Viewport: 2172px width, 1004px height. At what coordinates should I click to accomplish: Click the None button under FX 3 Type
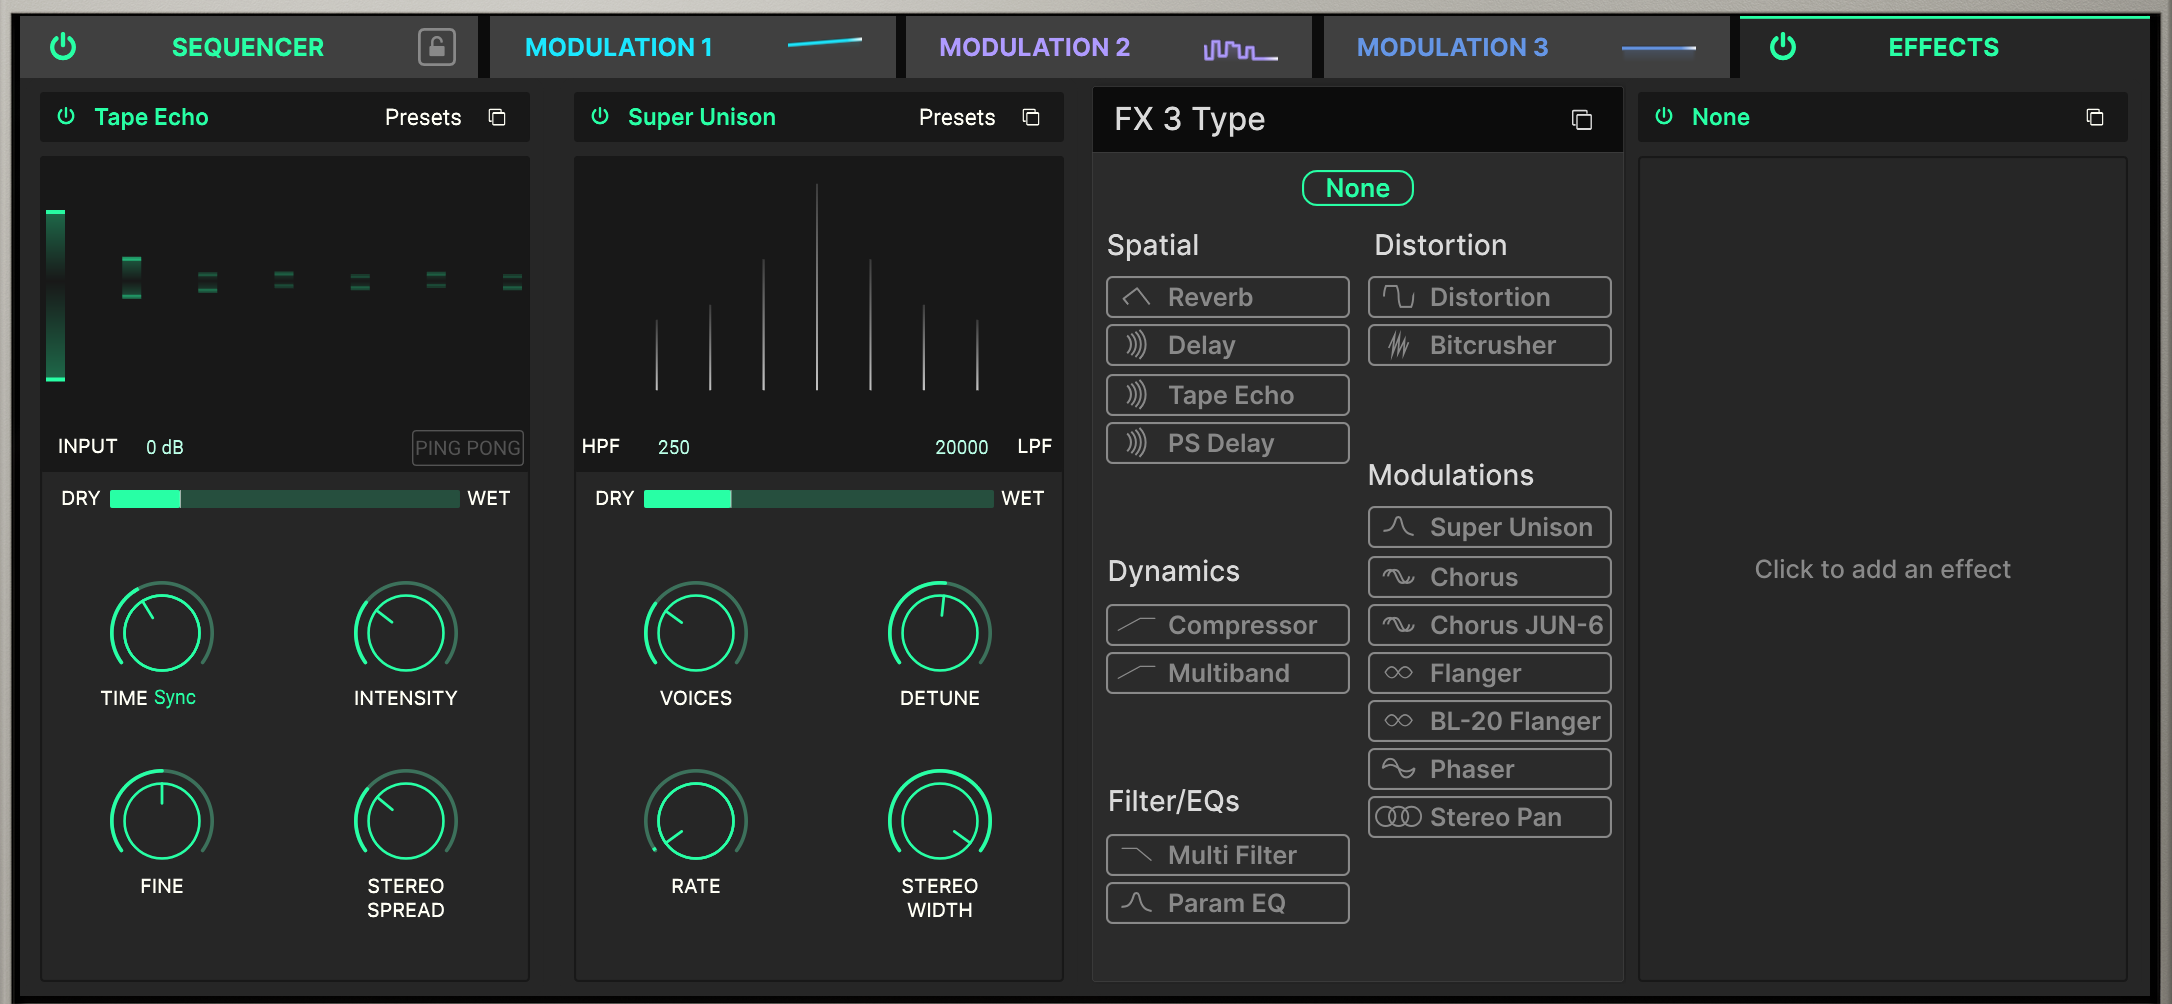(1357, 188)
